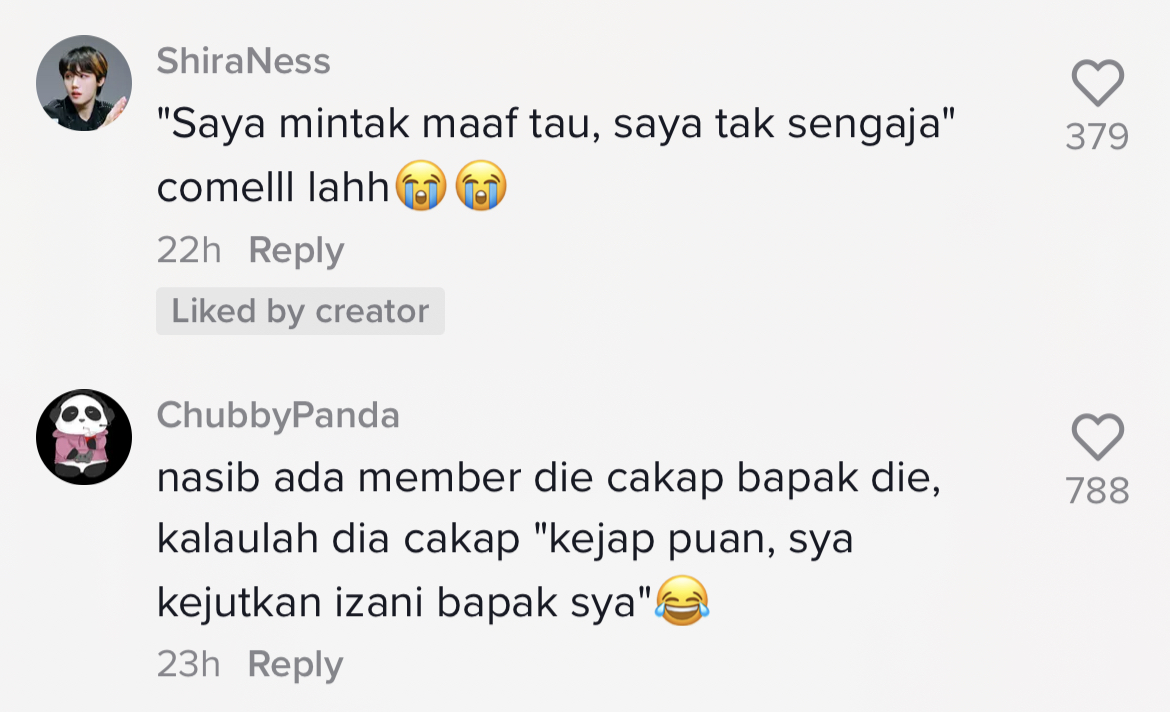
Task: Click the 23h timestamp
Action: 188,664
